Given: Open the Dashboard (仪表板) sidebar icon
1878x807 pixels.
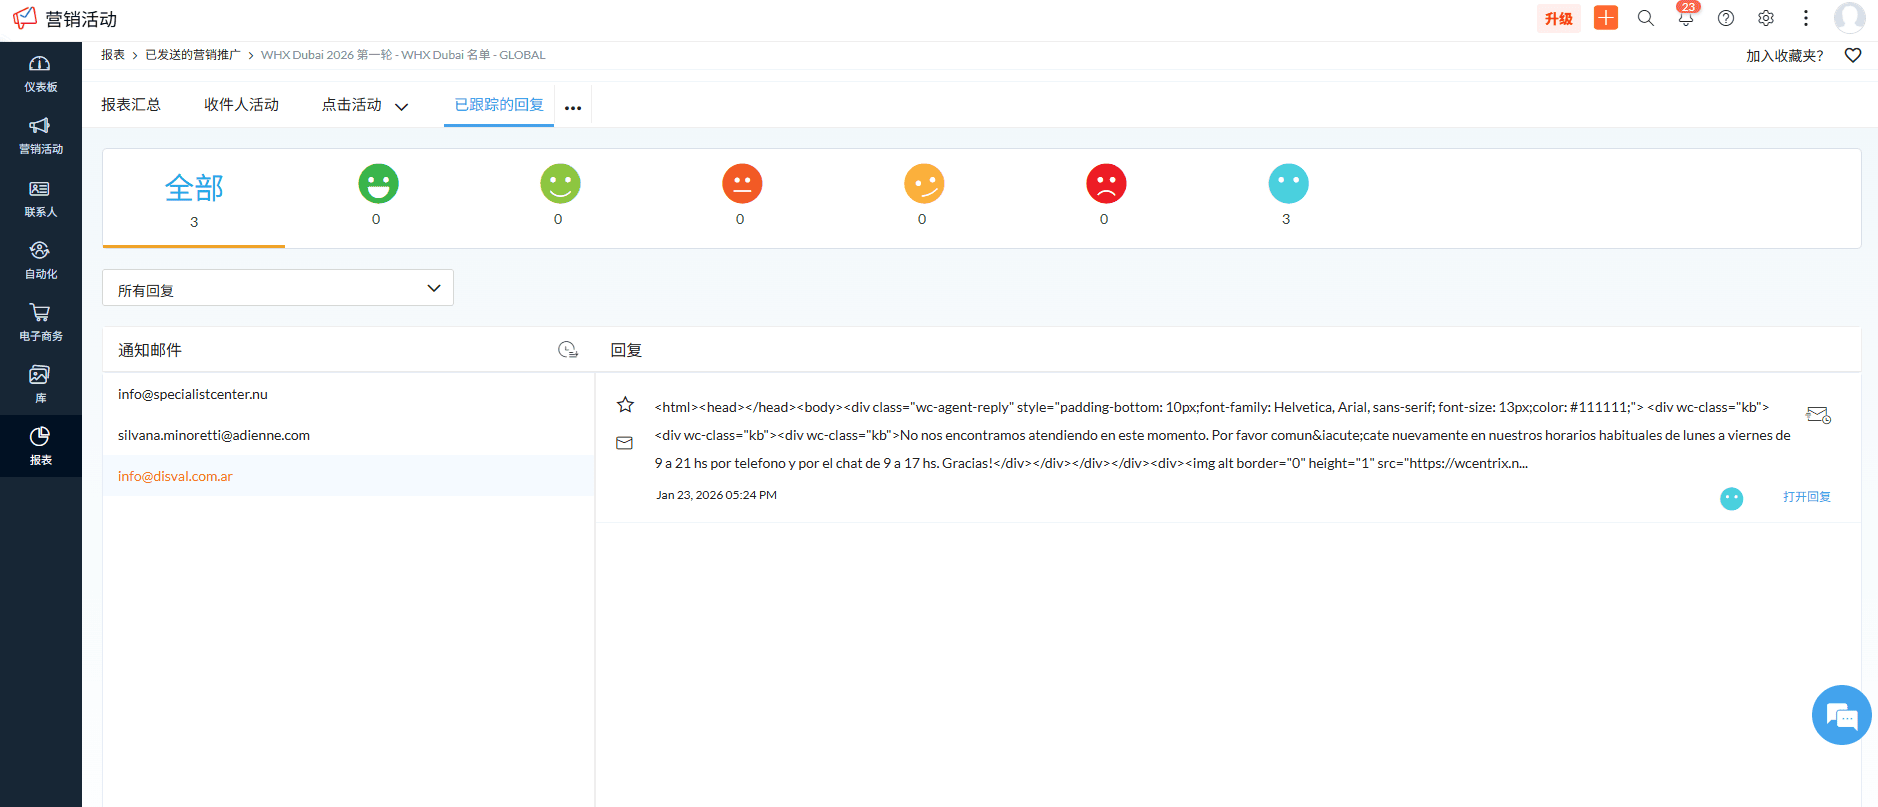Looking at the screenshot, I should pyautogui.click(x=40, y=73).
